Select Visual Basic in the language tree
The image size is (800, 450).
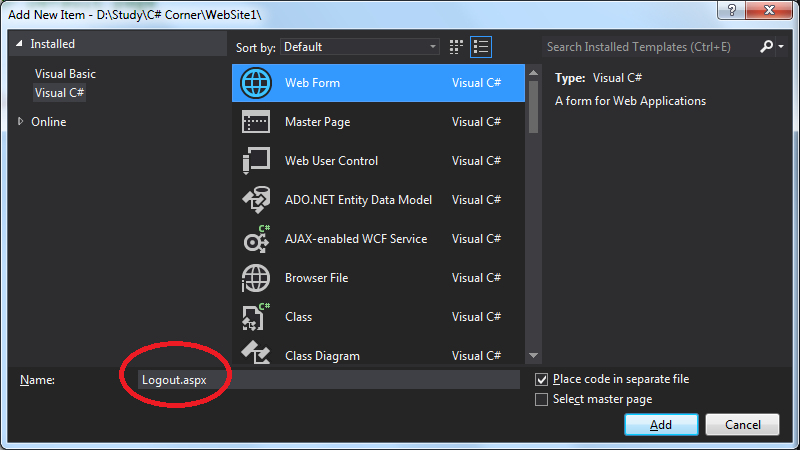(65, 74)
